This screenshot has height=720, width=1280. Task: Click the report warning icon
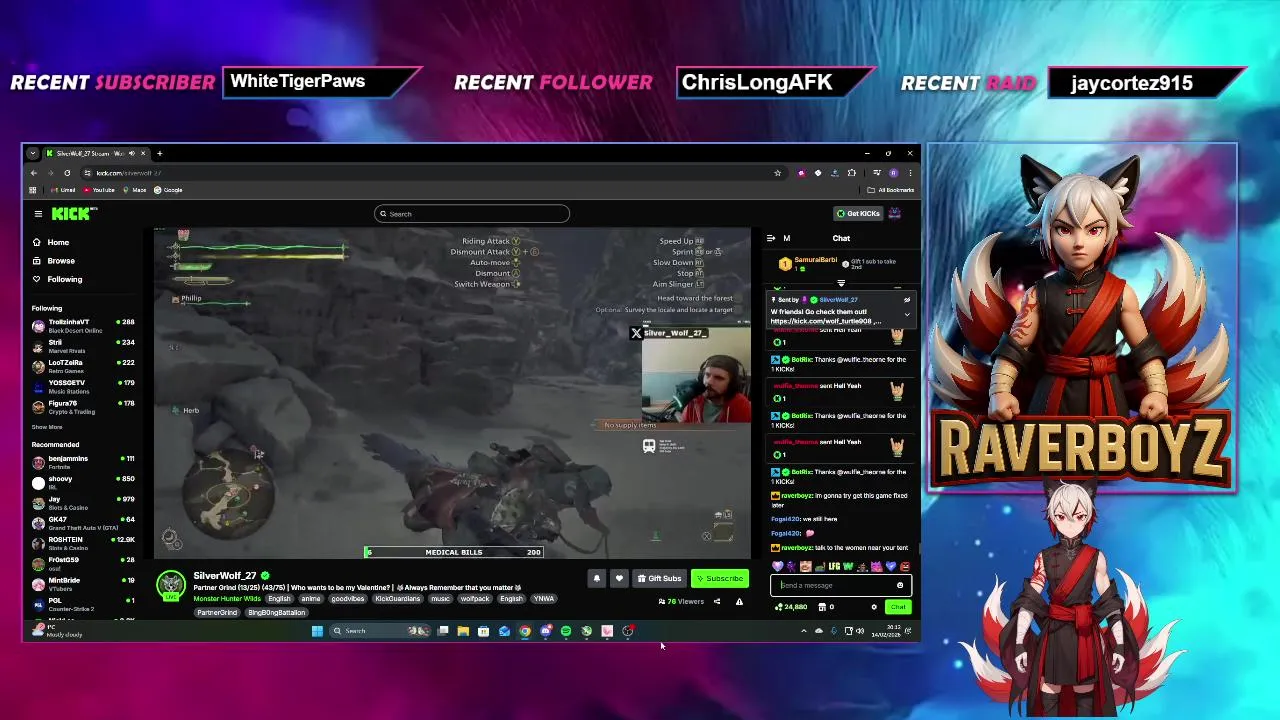[739, 601]
